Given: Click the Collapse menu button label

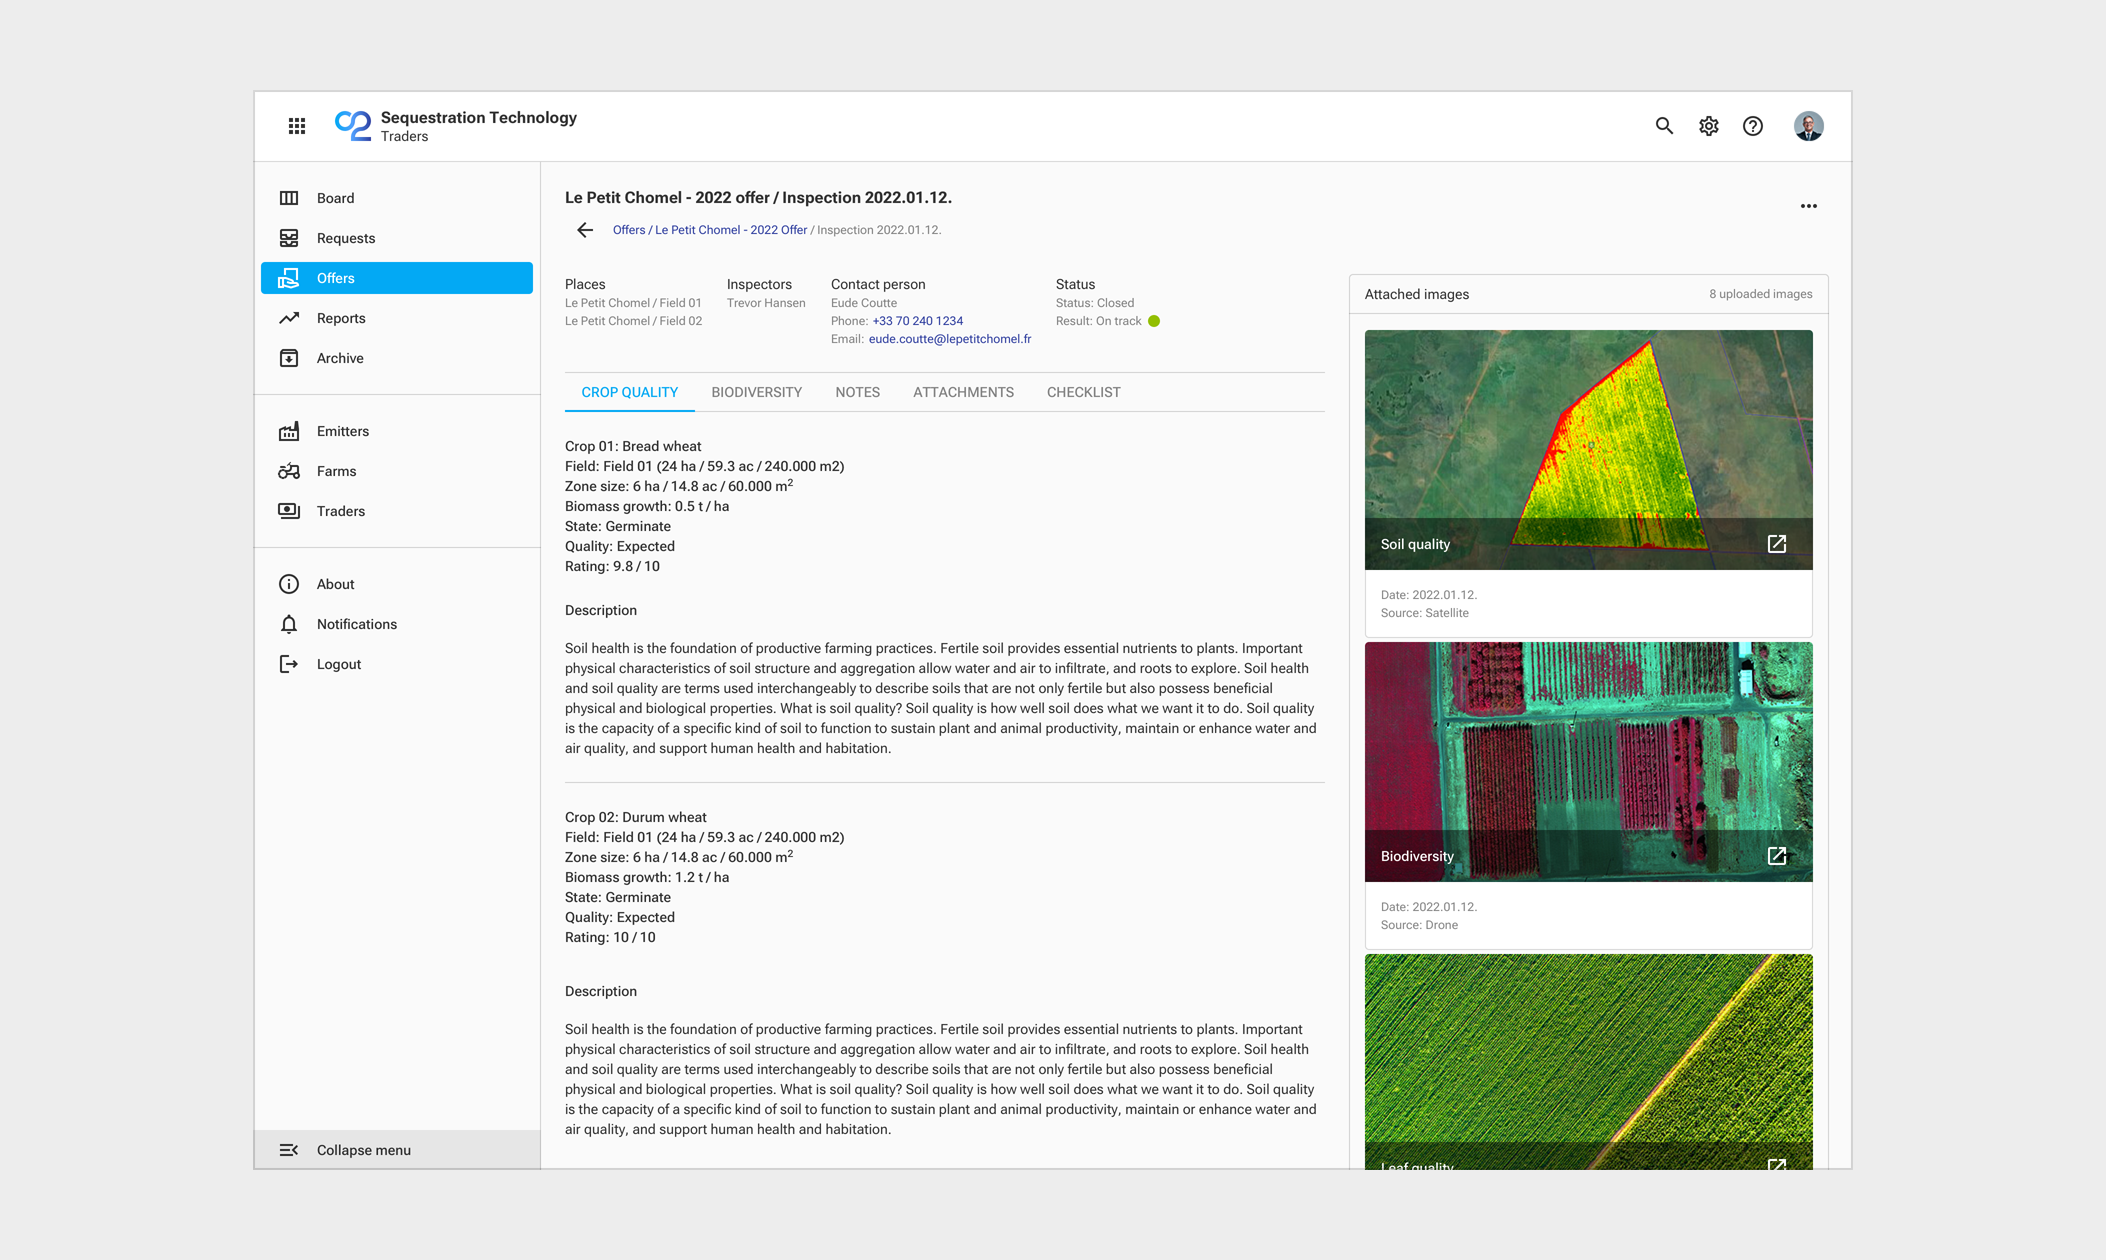Looking at the screenshot, I should [x=364, y=1150].
